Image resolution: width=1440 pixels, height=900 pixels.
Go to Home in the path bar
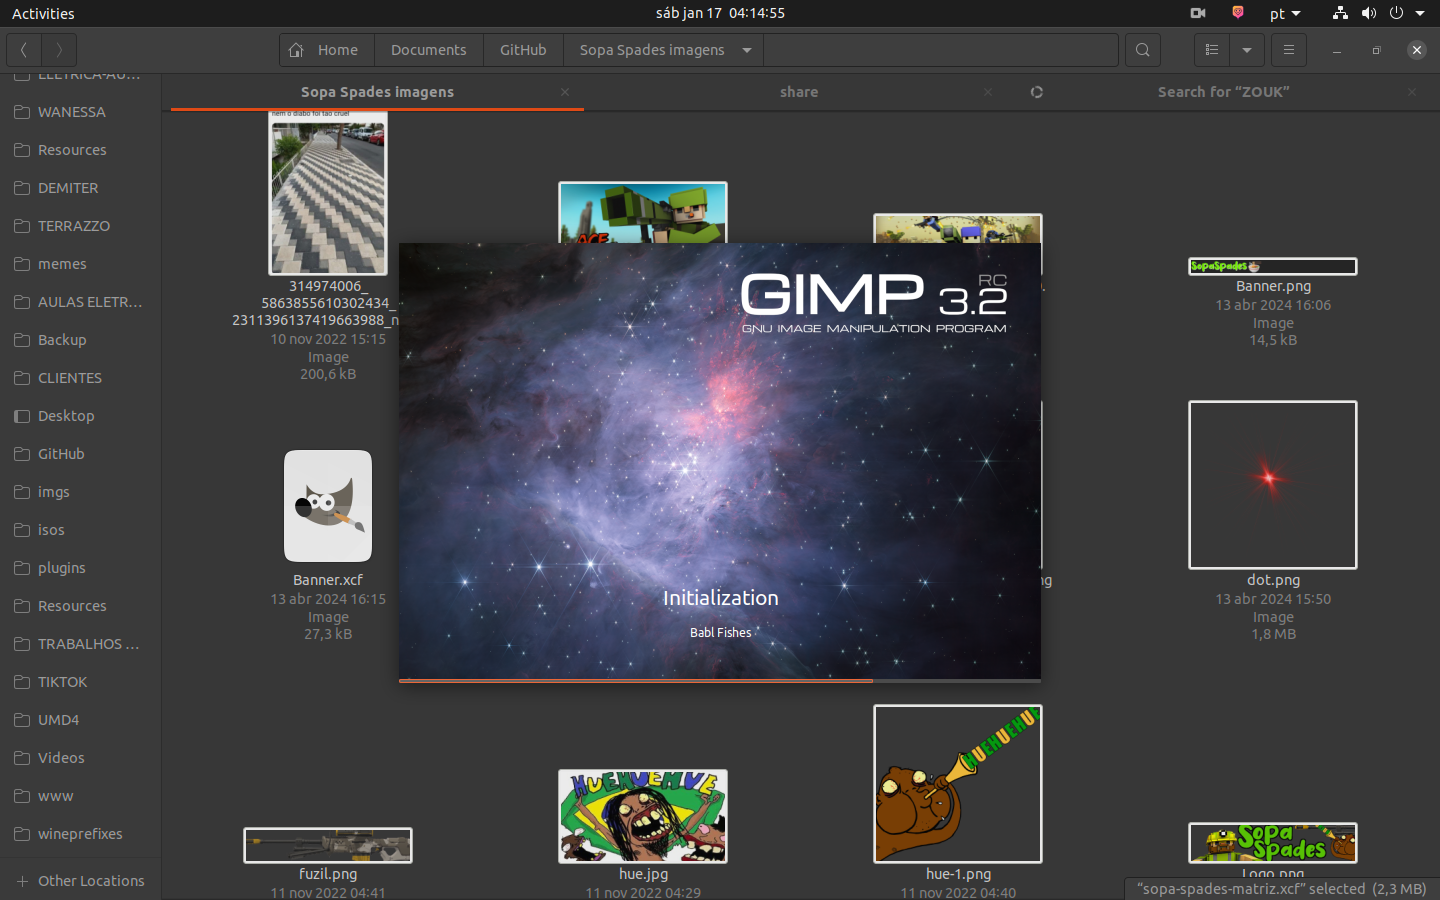click(326, 50)
